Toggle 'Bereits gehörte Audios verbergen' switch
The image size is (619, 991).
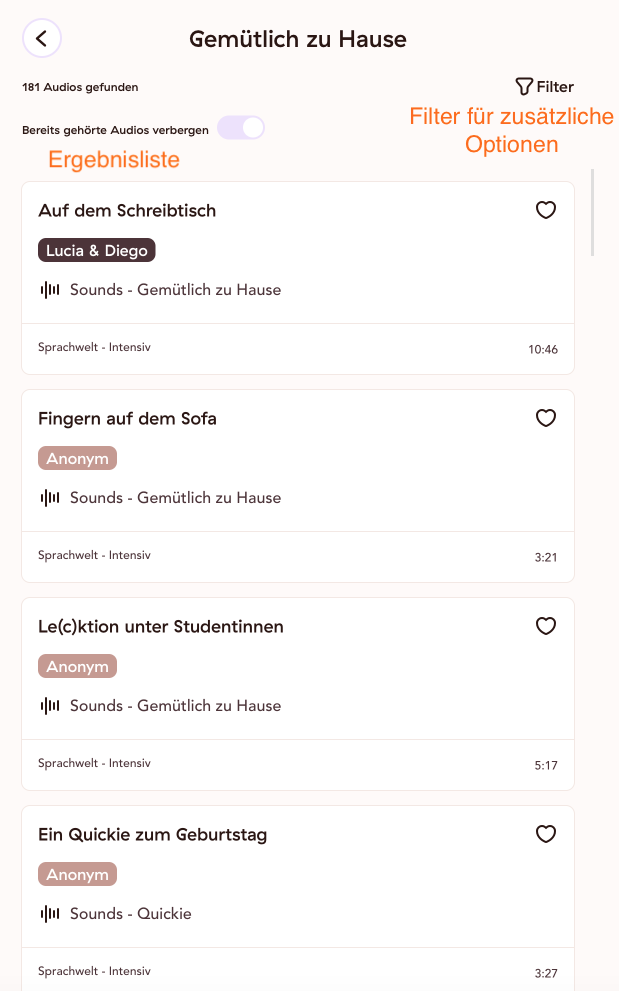[241, 128]
